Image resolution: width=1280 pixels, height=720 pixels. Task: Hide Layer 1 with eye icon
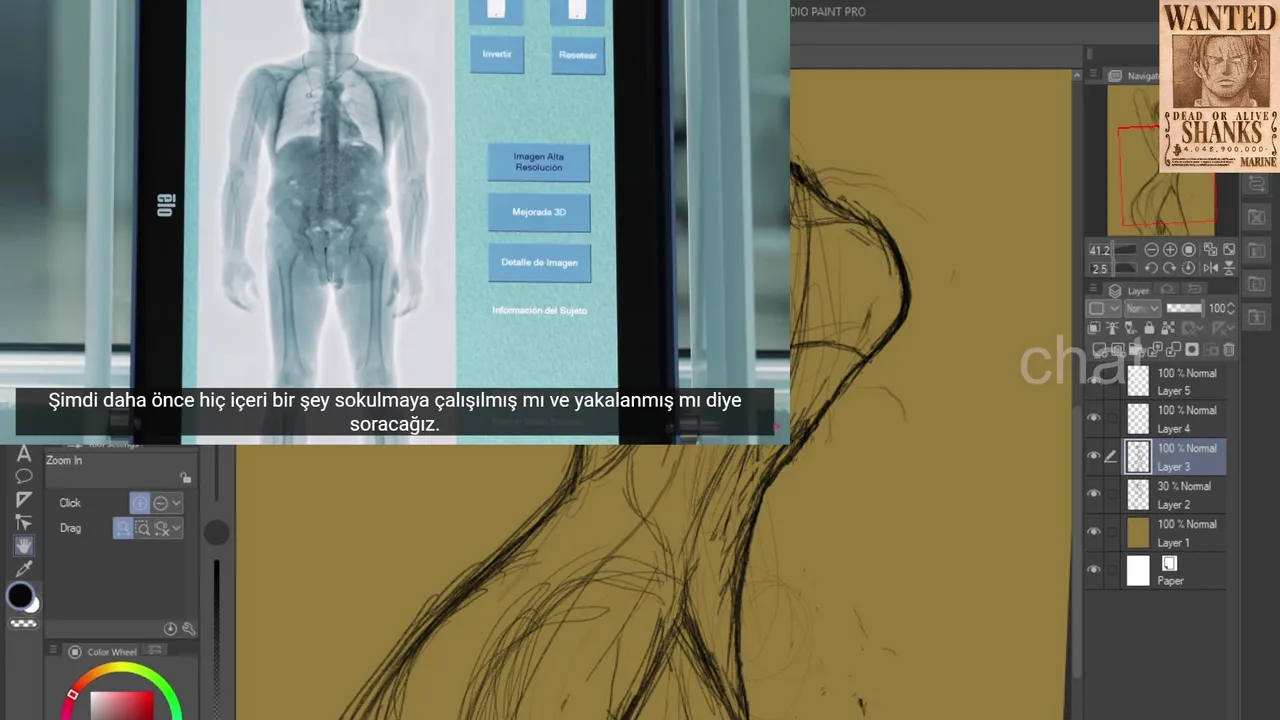click(1094, 532)
